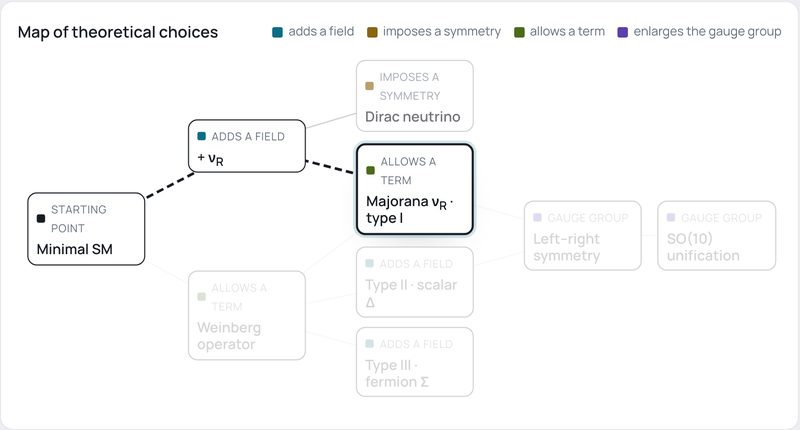Click the tan square icon in Dirac neutrino node
This screenshot has width=800, height=430.
point(369,86)
